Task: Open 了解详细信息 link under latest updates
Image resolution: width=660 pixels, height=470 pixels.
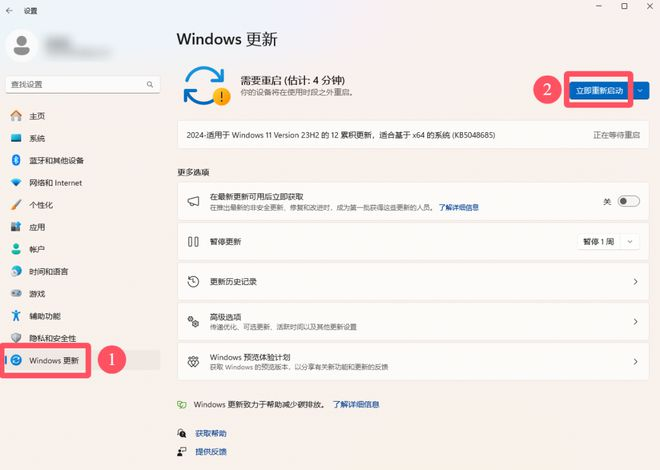Action: click(x=459, y=207)
